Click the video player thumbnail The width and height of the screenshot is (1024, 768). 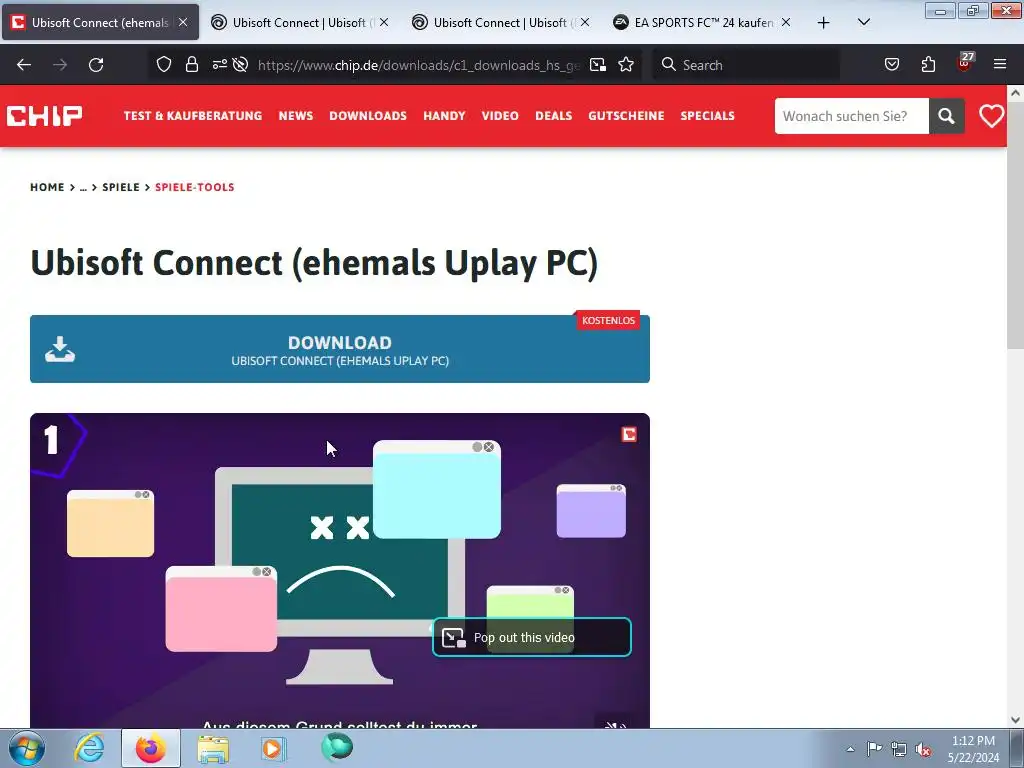[x=340, y=571]
